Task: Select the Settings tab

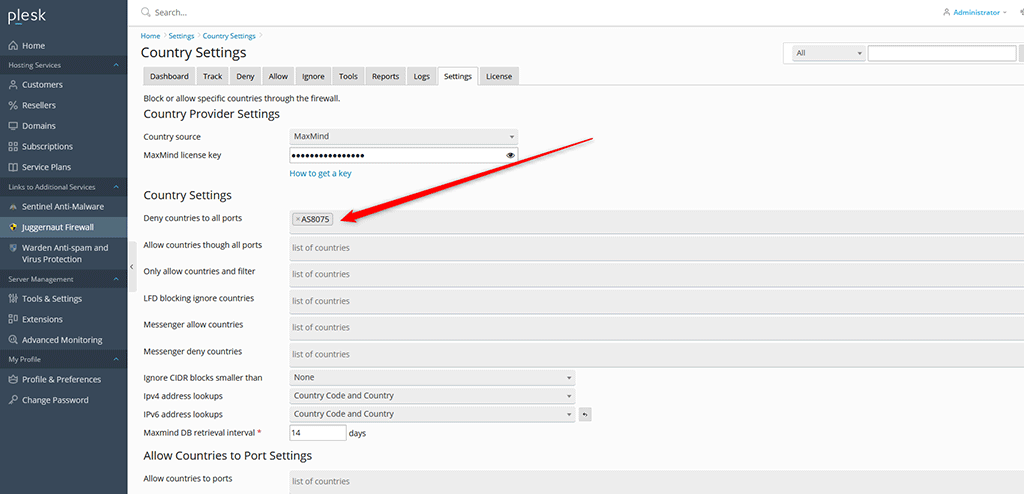Action: tap(458, 76)
